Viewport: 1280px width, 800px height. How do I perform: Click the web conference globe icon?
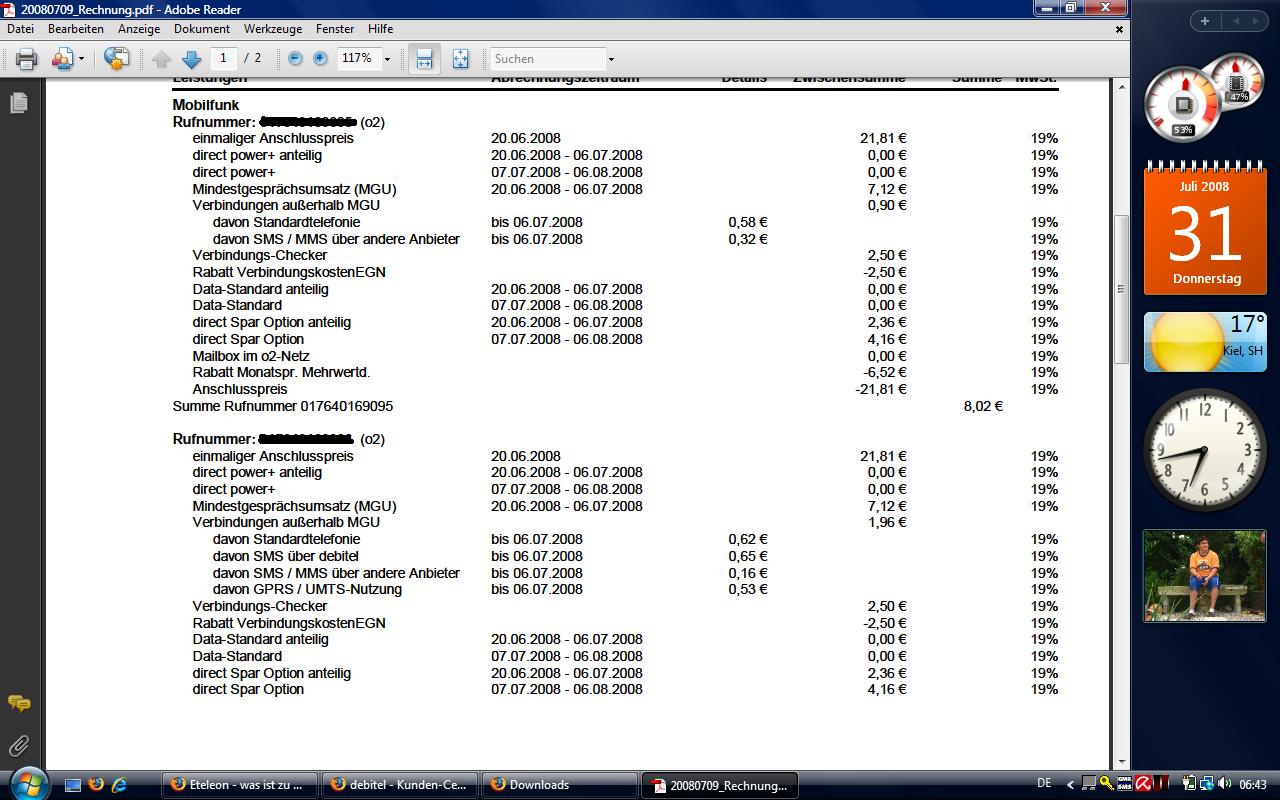click(116, 59)
